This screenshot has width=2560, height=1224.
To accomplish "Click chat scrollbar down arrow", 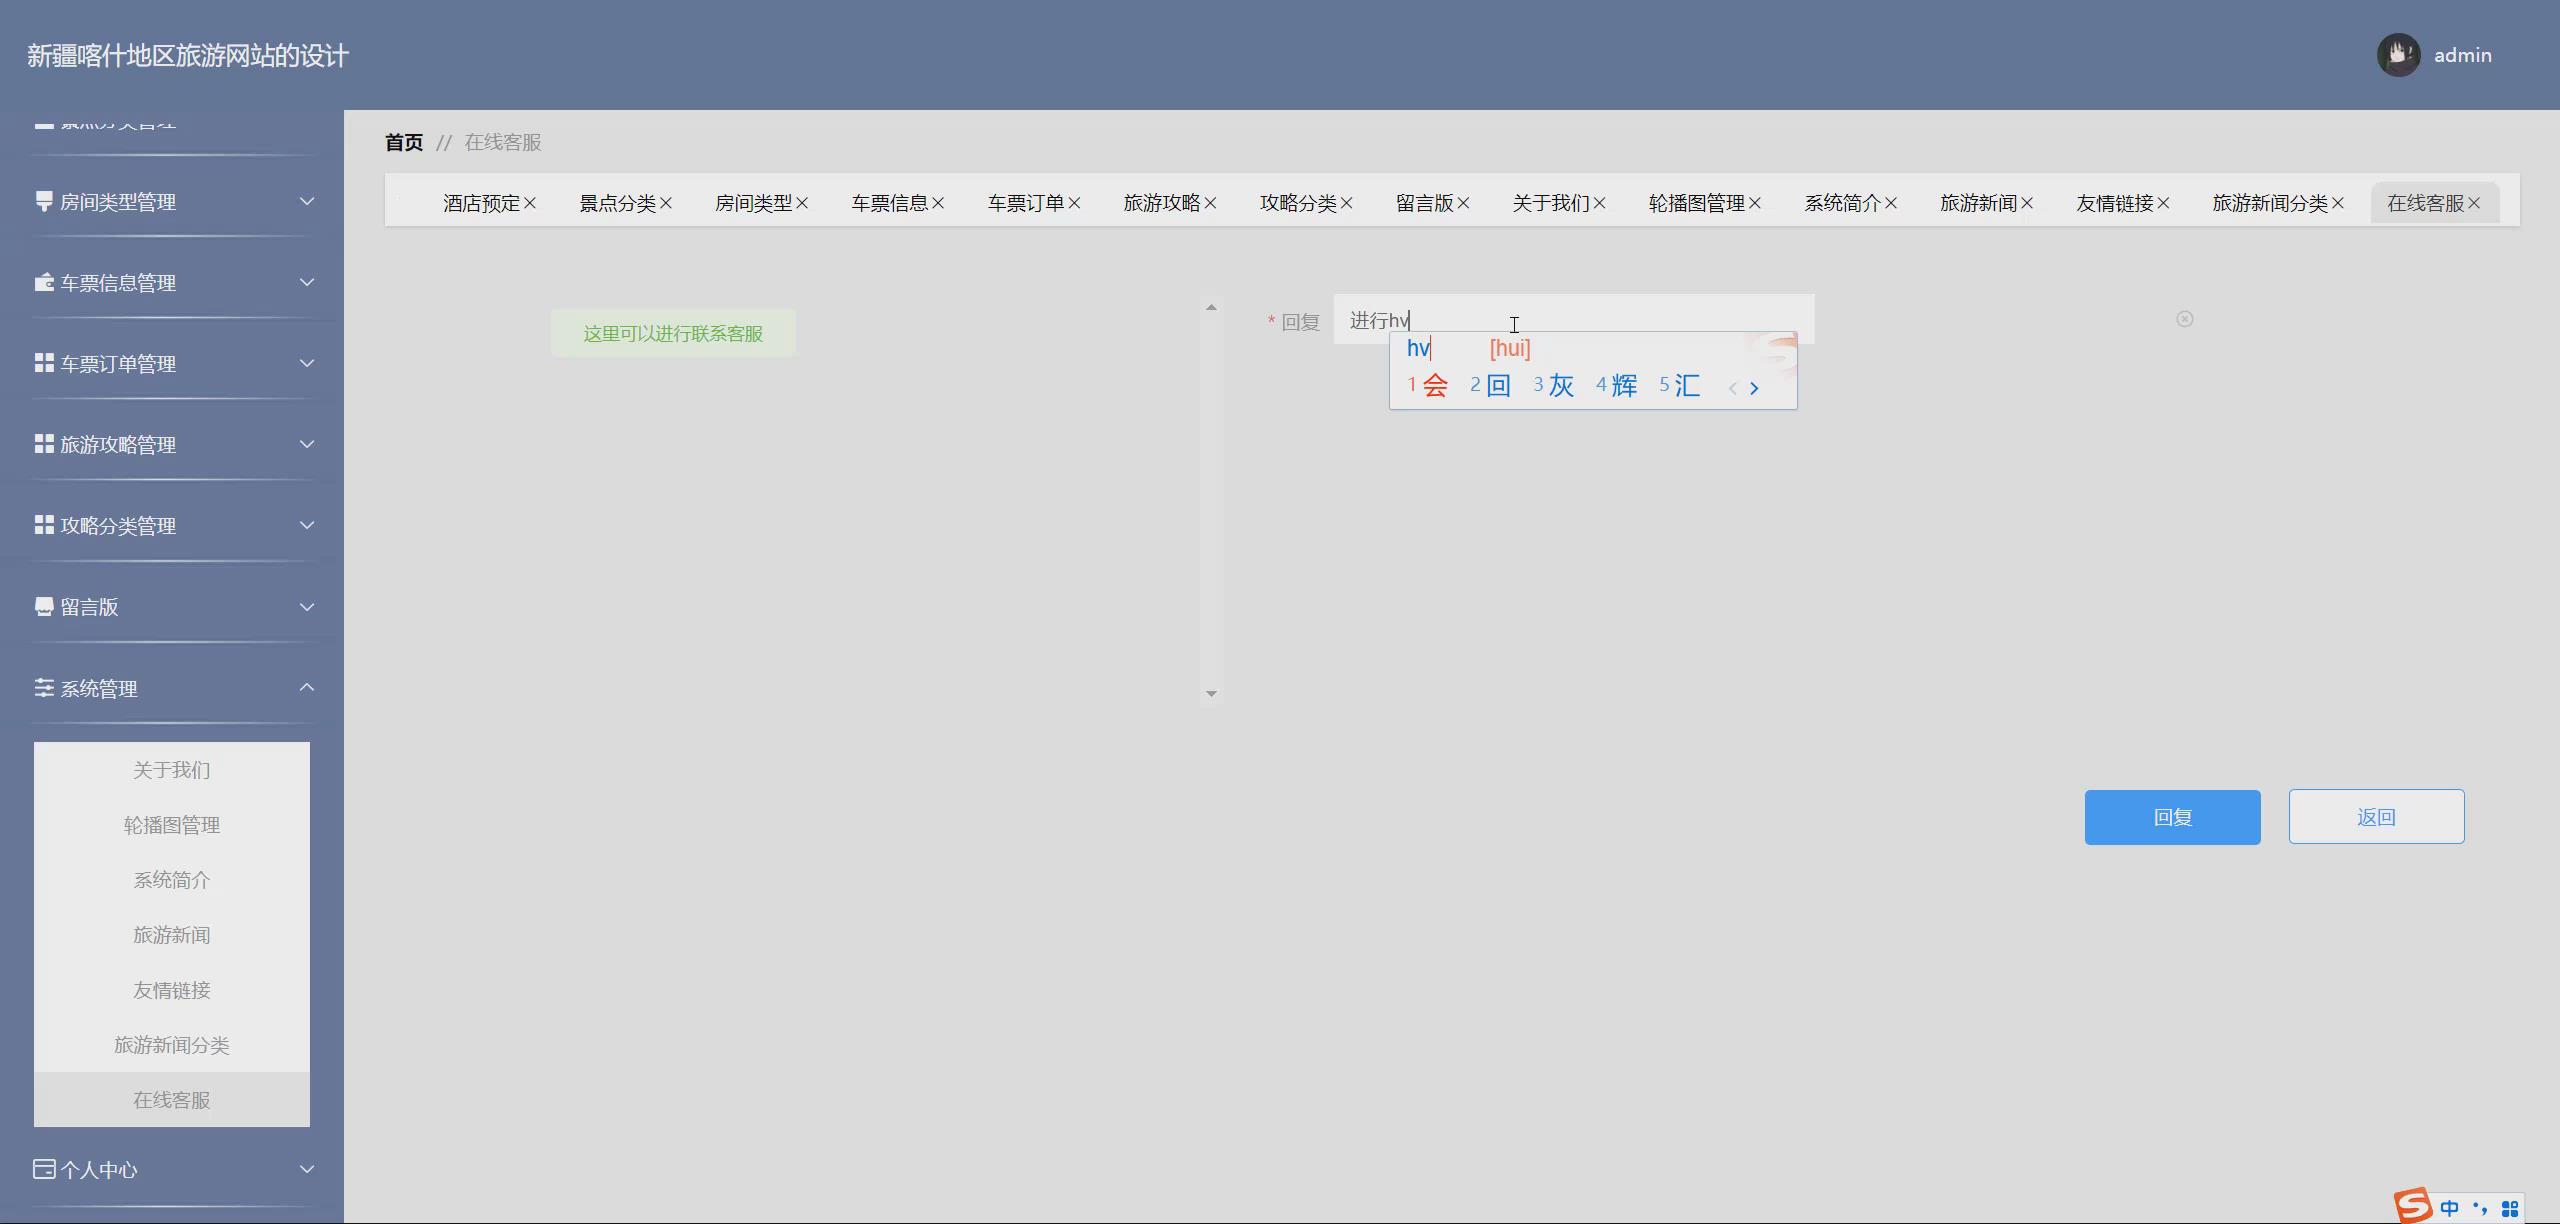I will [x=1211, y=694].
